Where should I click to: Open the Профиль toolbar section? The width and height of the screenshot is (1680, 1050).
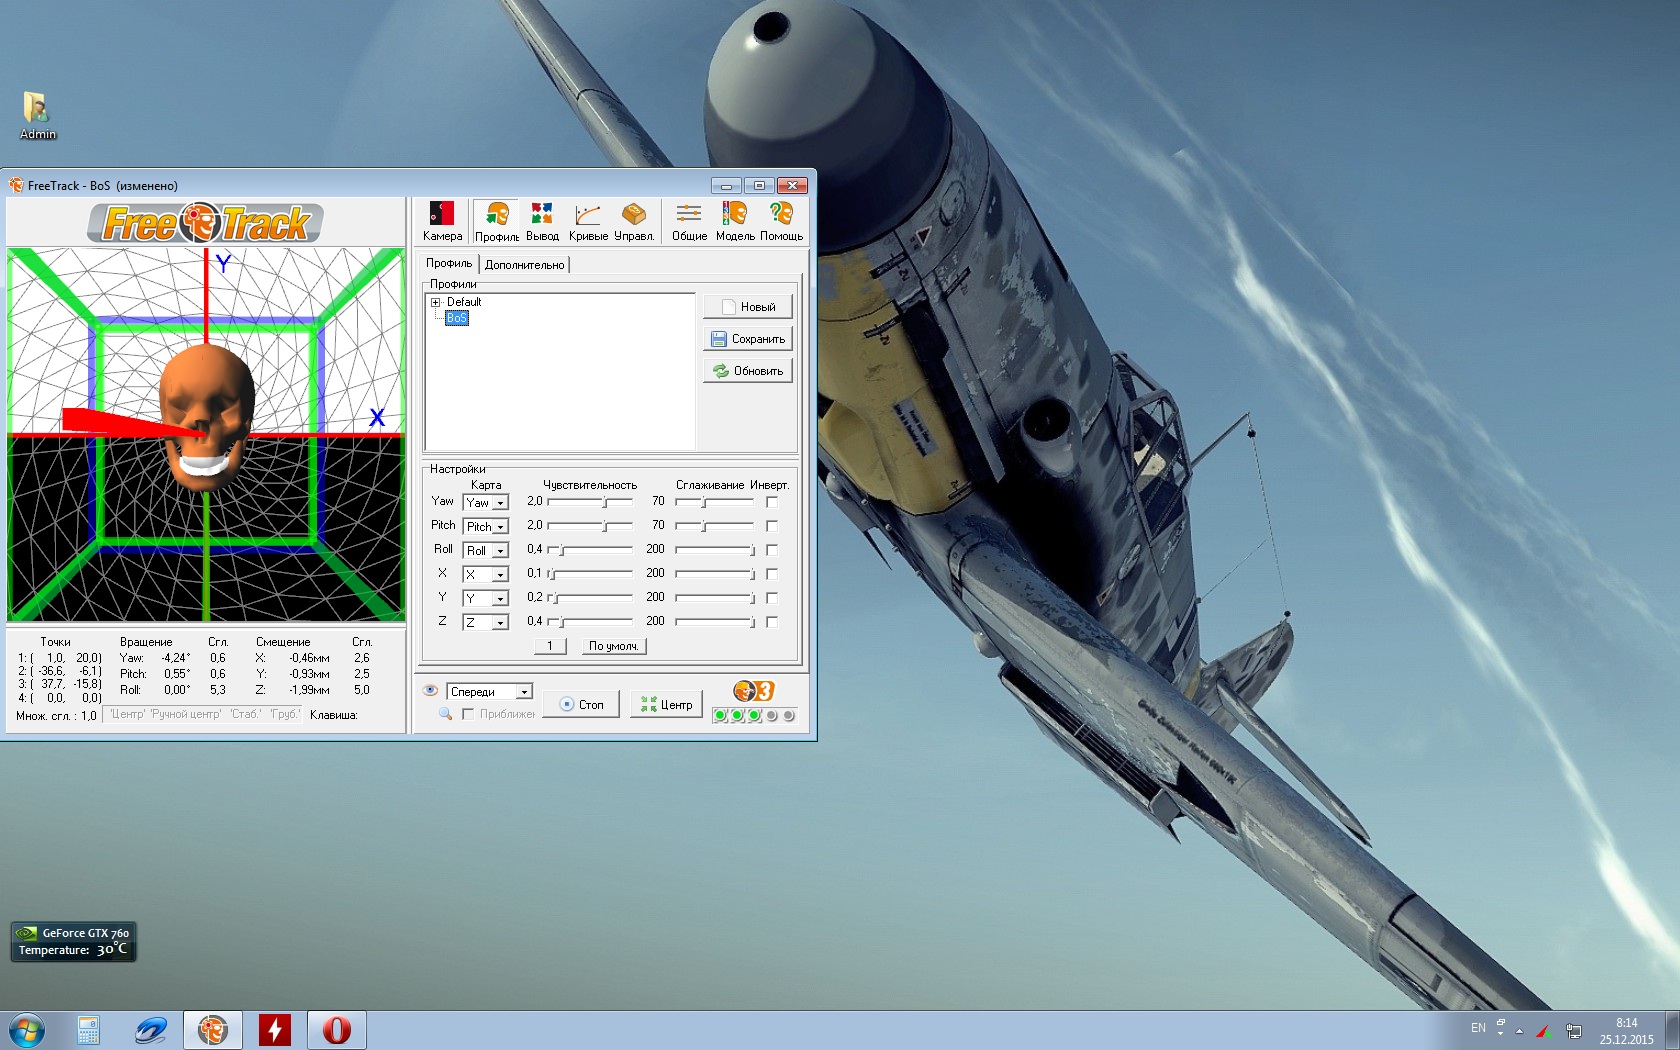pyautogui.click(x=497, y=221)
